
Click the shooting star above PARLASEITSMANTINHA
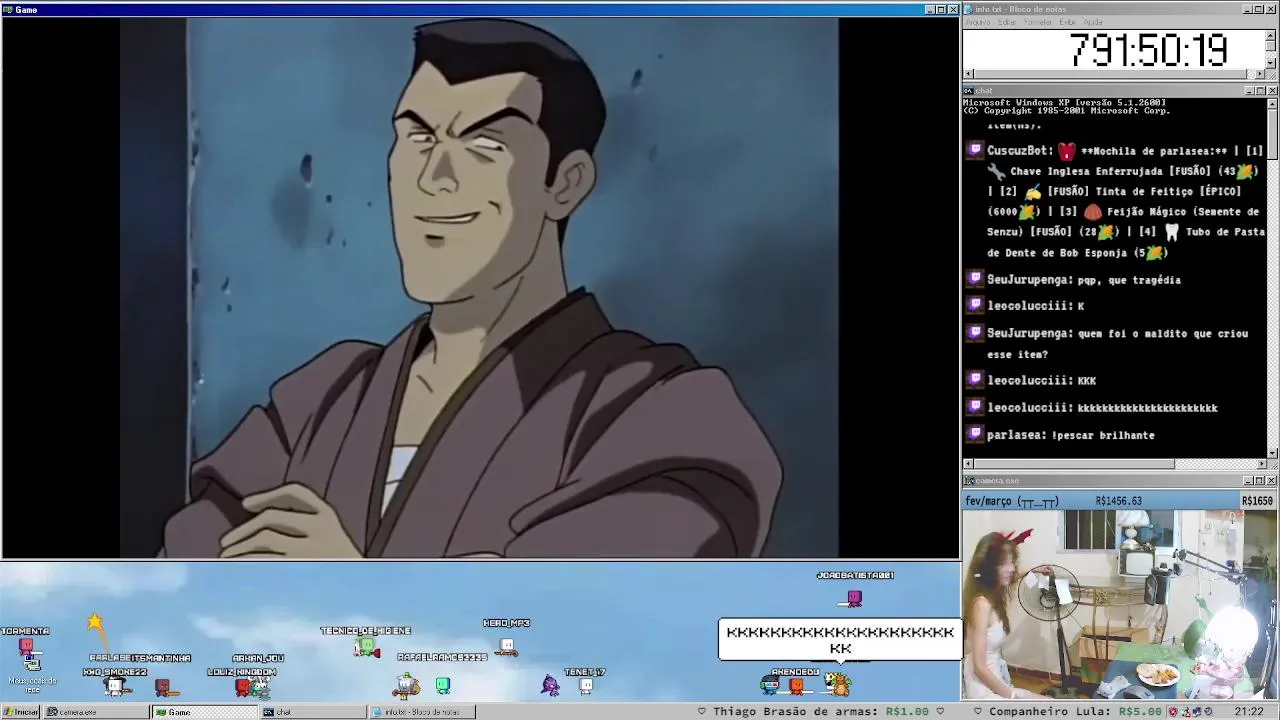95,623
